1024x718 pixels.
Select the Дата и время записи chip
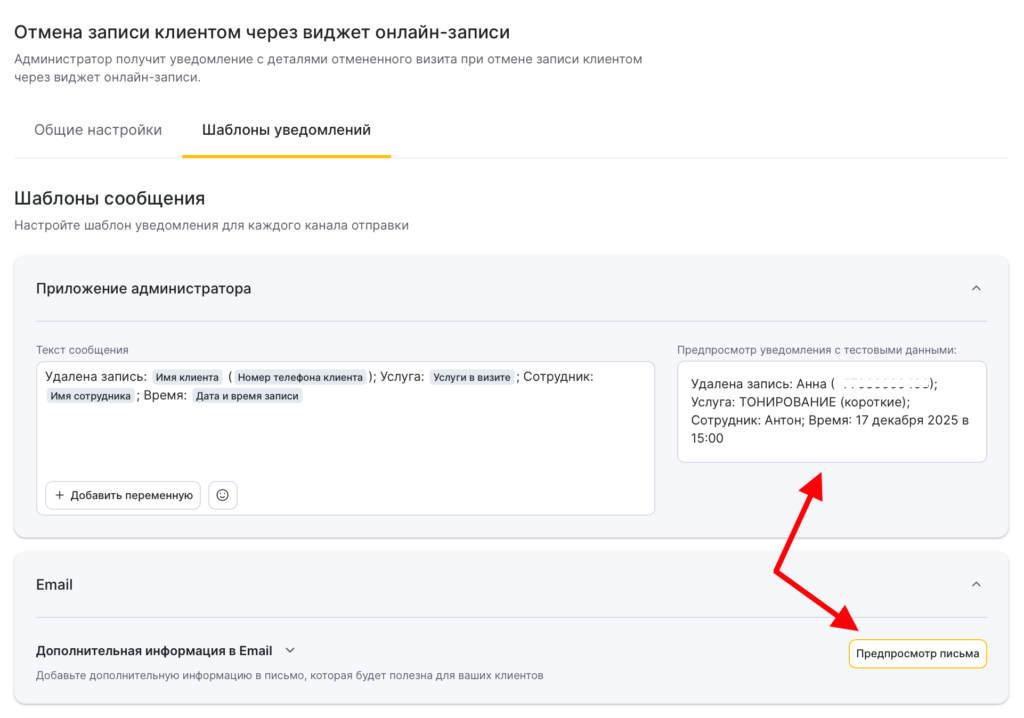(x=248, y=396)
